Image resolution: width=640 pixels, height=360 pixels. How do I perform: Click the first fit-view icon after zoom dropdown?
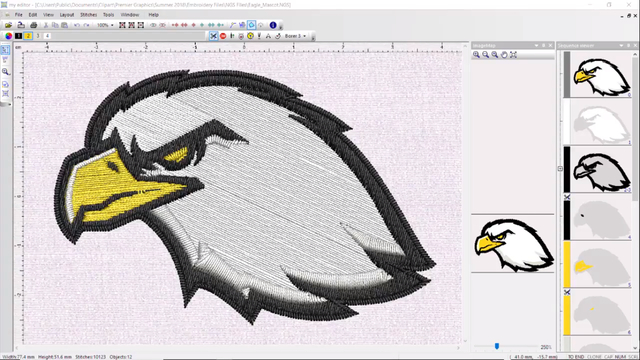(x=122, y=25)
